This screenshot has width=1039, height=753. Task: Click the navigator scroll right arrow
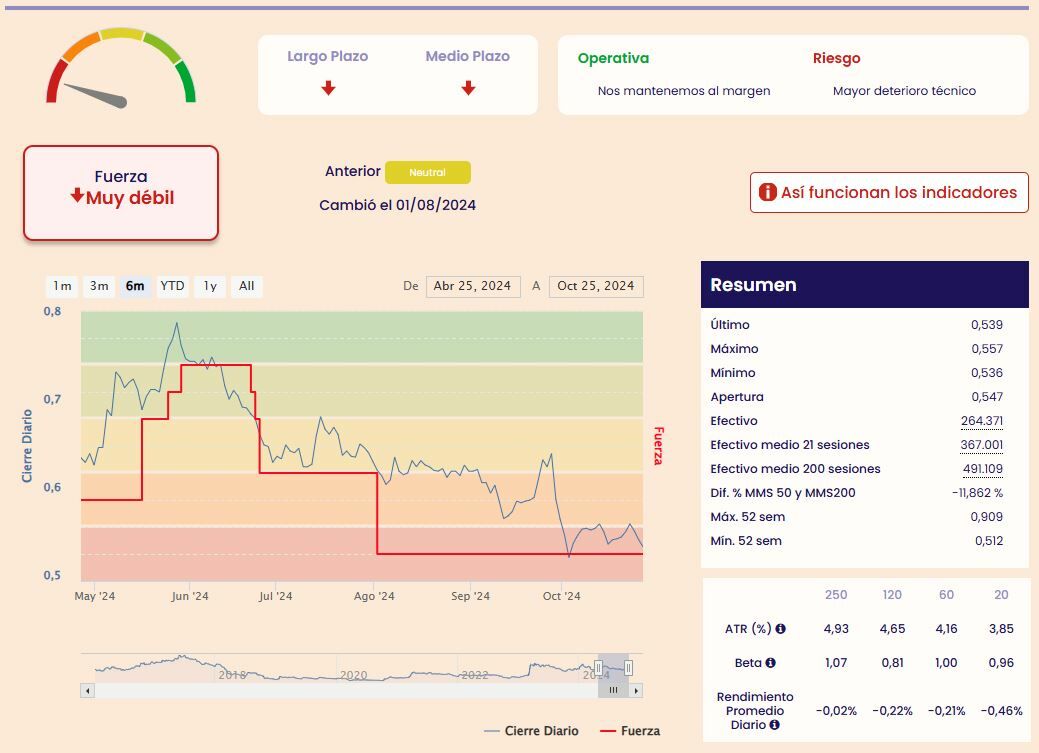pyautogui.click(x=636, y=691)
